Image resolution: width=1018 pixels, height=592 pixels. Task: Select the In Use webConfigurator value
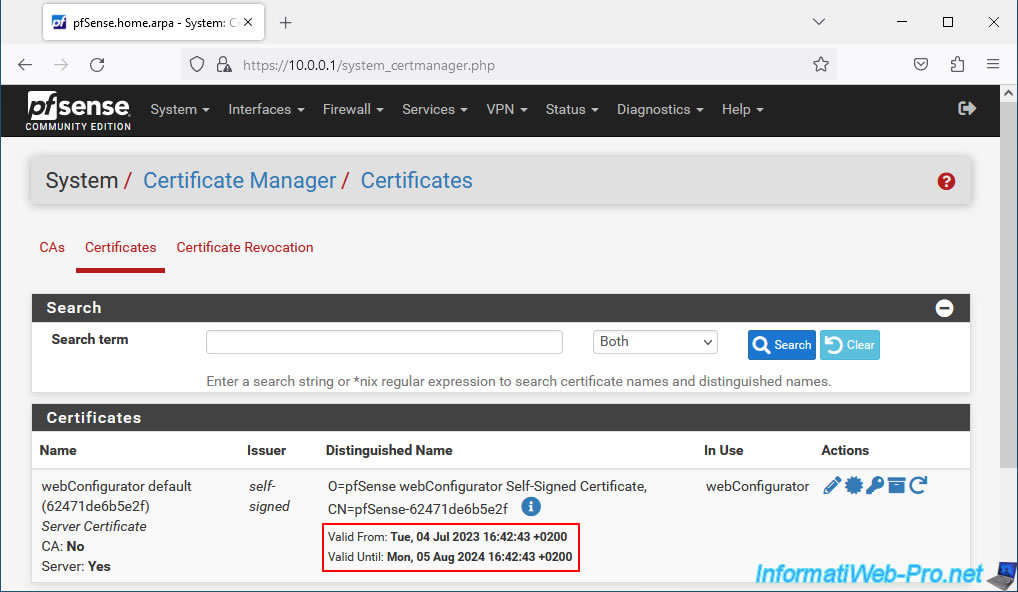[757, 486]
